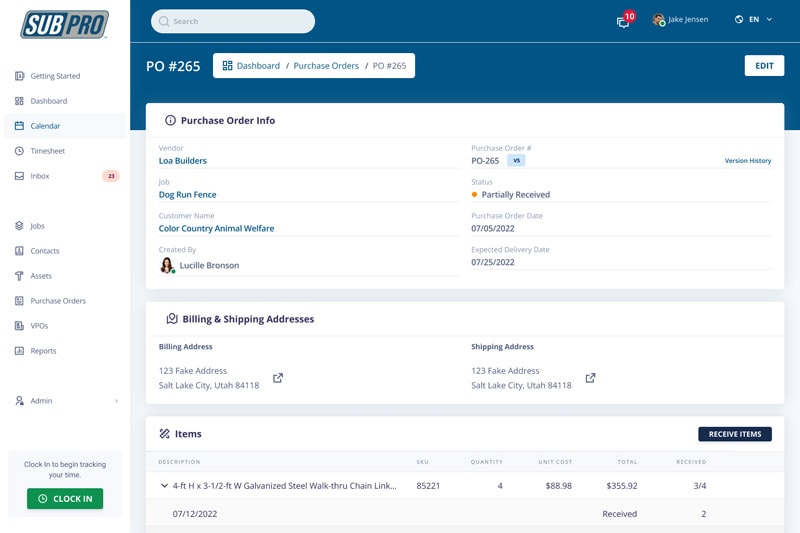Click the RECEIVE ITEMS button
800x533 pixels.
coord(734,434)
